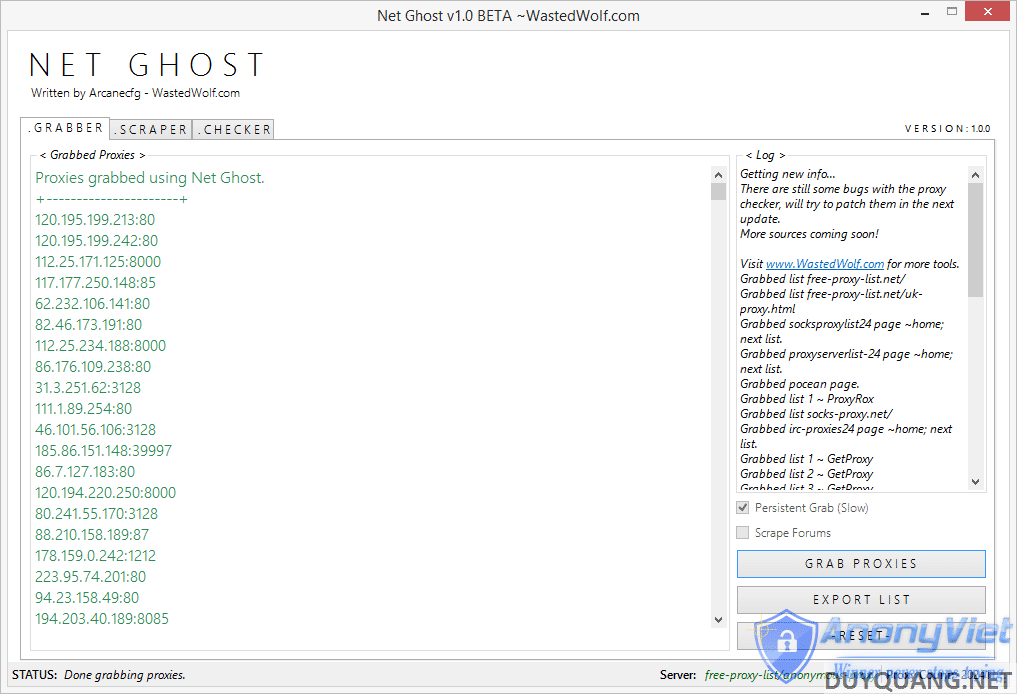Click the grabbed proxies list scroll-up arrow
Viewport: 1017px width, 694px height.
click(x=718, y=174)
